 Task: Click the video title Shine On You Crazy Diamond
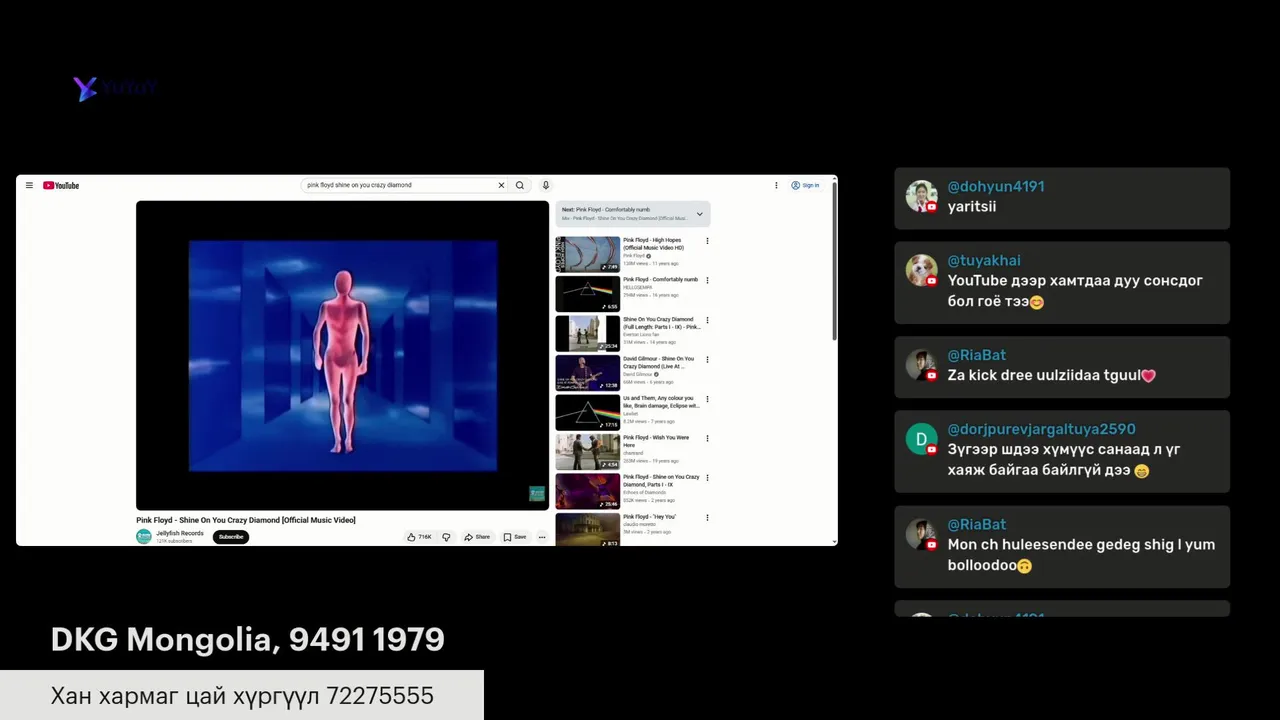(246, 520)
